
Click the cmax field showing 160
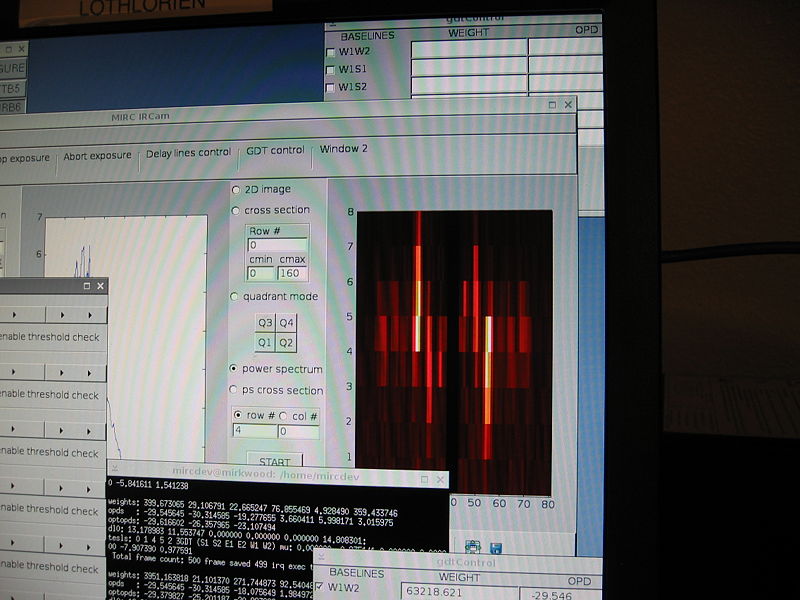tap(292, 273)
